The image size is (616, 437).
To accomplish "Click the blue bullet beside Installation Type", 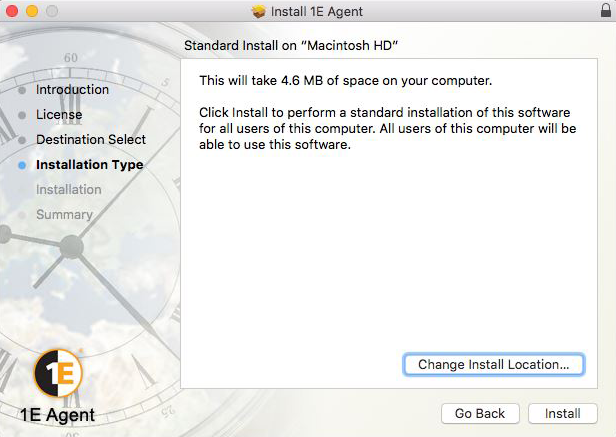I will coord(22,165).
